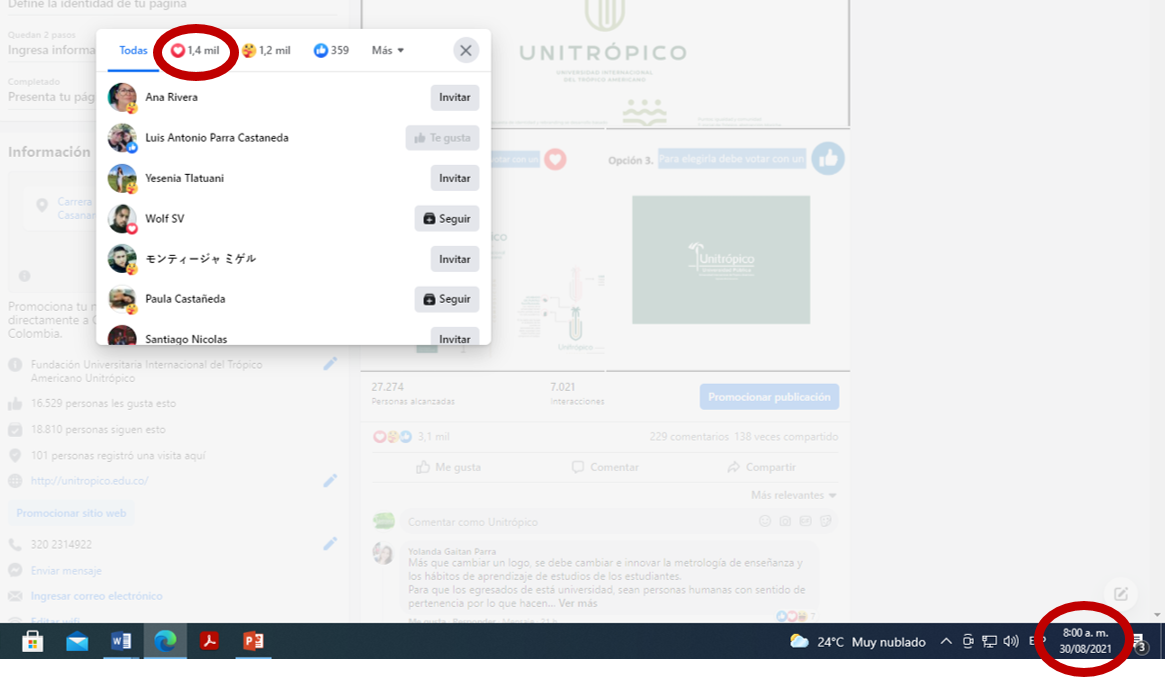Insert emoji in comment box
The height and width of the screenshot is (677, 1165).
coord(765,521)
